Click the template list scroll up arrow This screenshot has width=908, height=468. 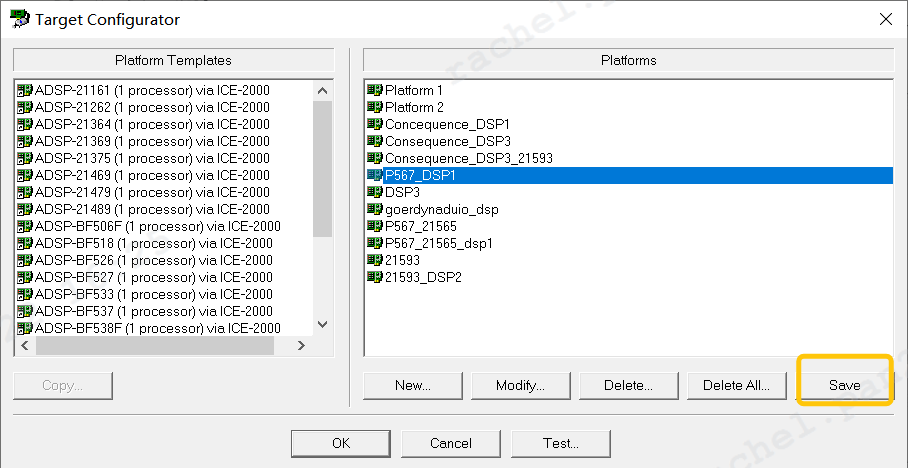pos(323,90)
